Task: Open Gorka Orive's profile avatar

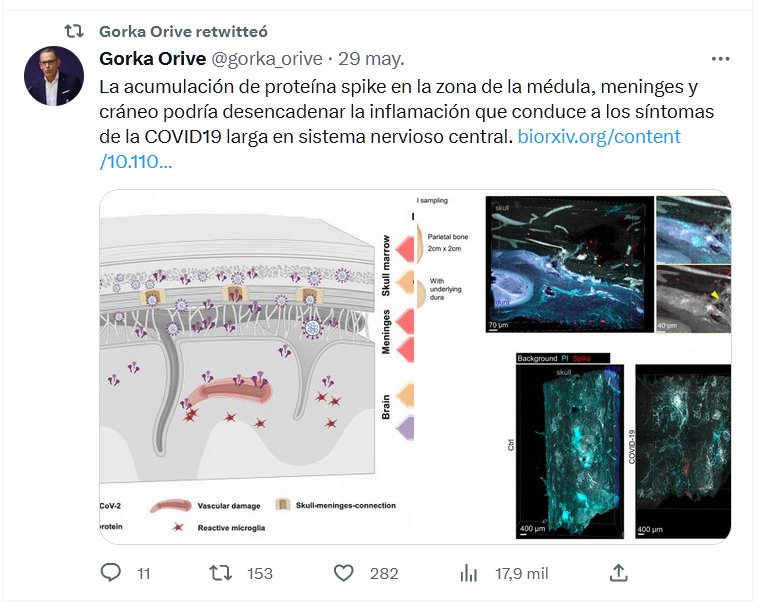Action: tap(54, 76)
